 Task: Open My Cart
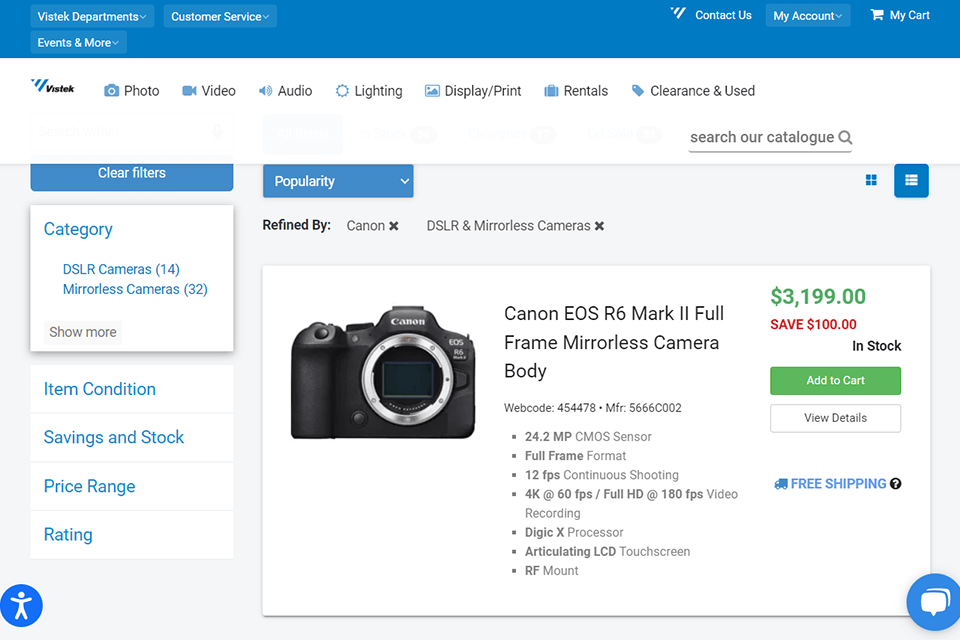point(900,15)
